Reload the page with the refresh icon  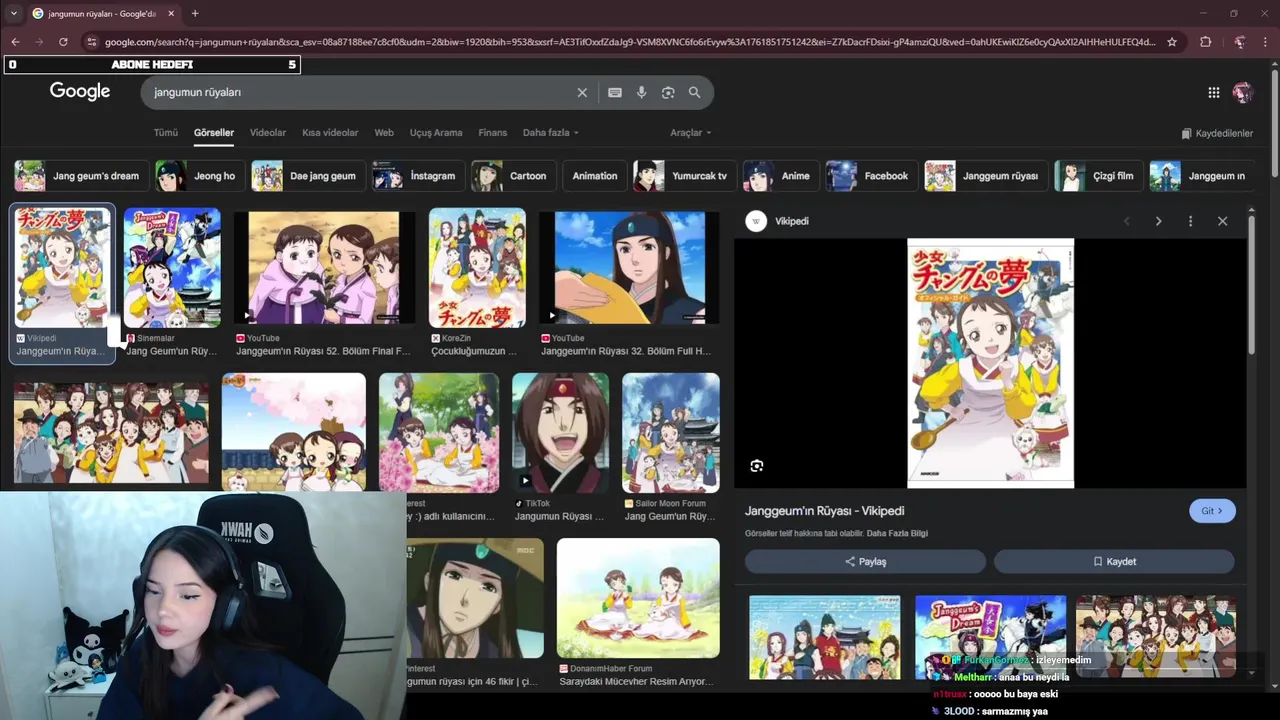[x=63, y=42]
